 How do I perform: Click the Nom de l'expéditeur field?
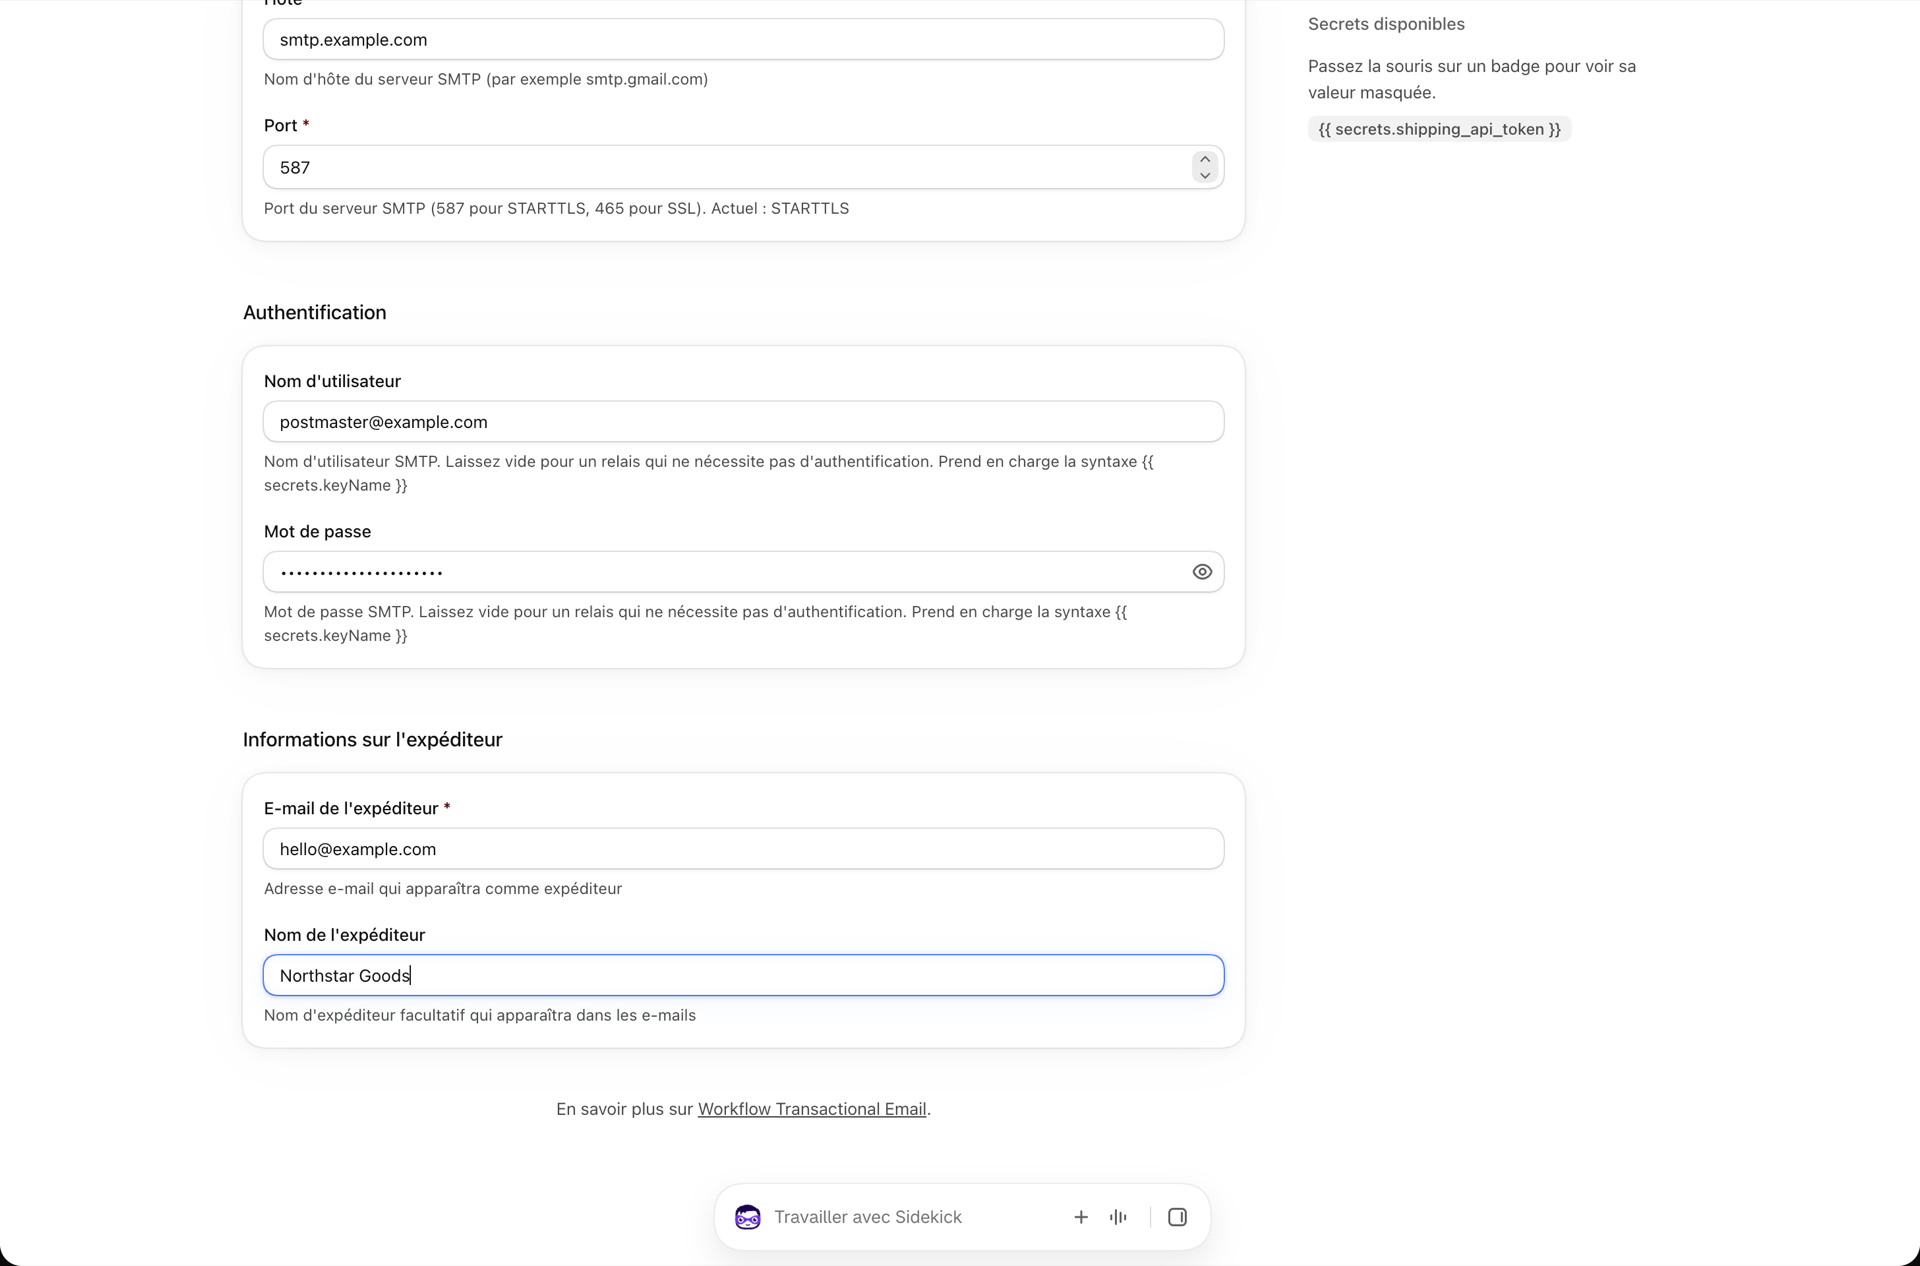[743, 975]
